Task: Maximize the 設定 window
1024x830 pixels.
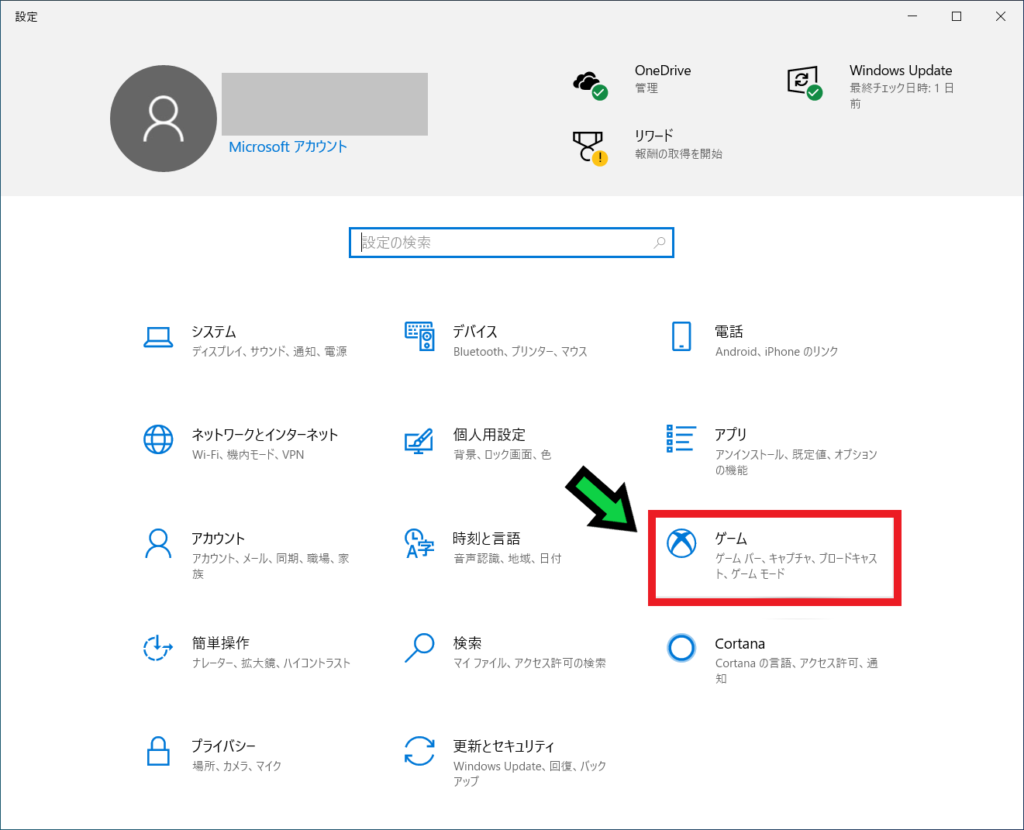Action: pyautogui.click(x=956, y=16)
